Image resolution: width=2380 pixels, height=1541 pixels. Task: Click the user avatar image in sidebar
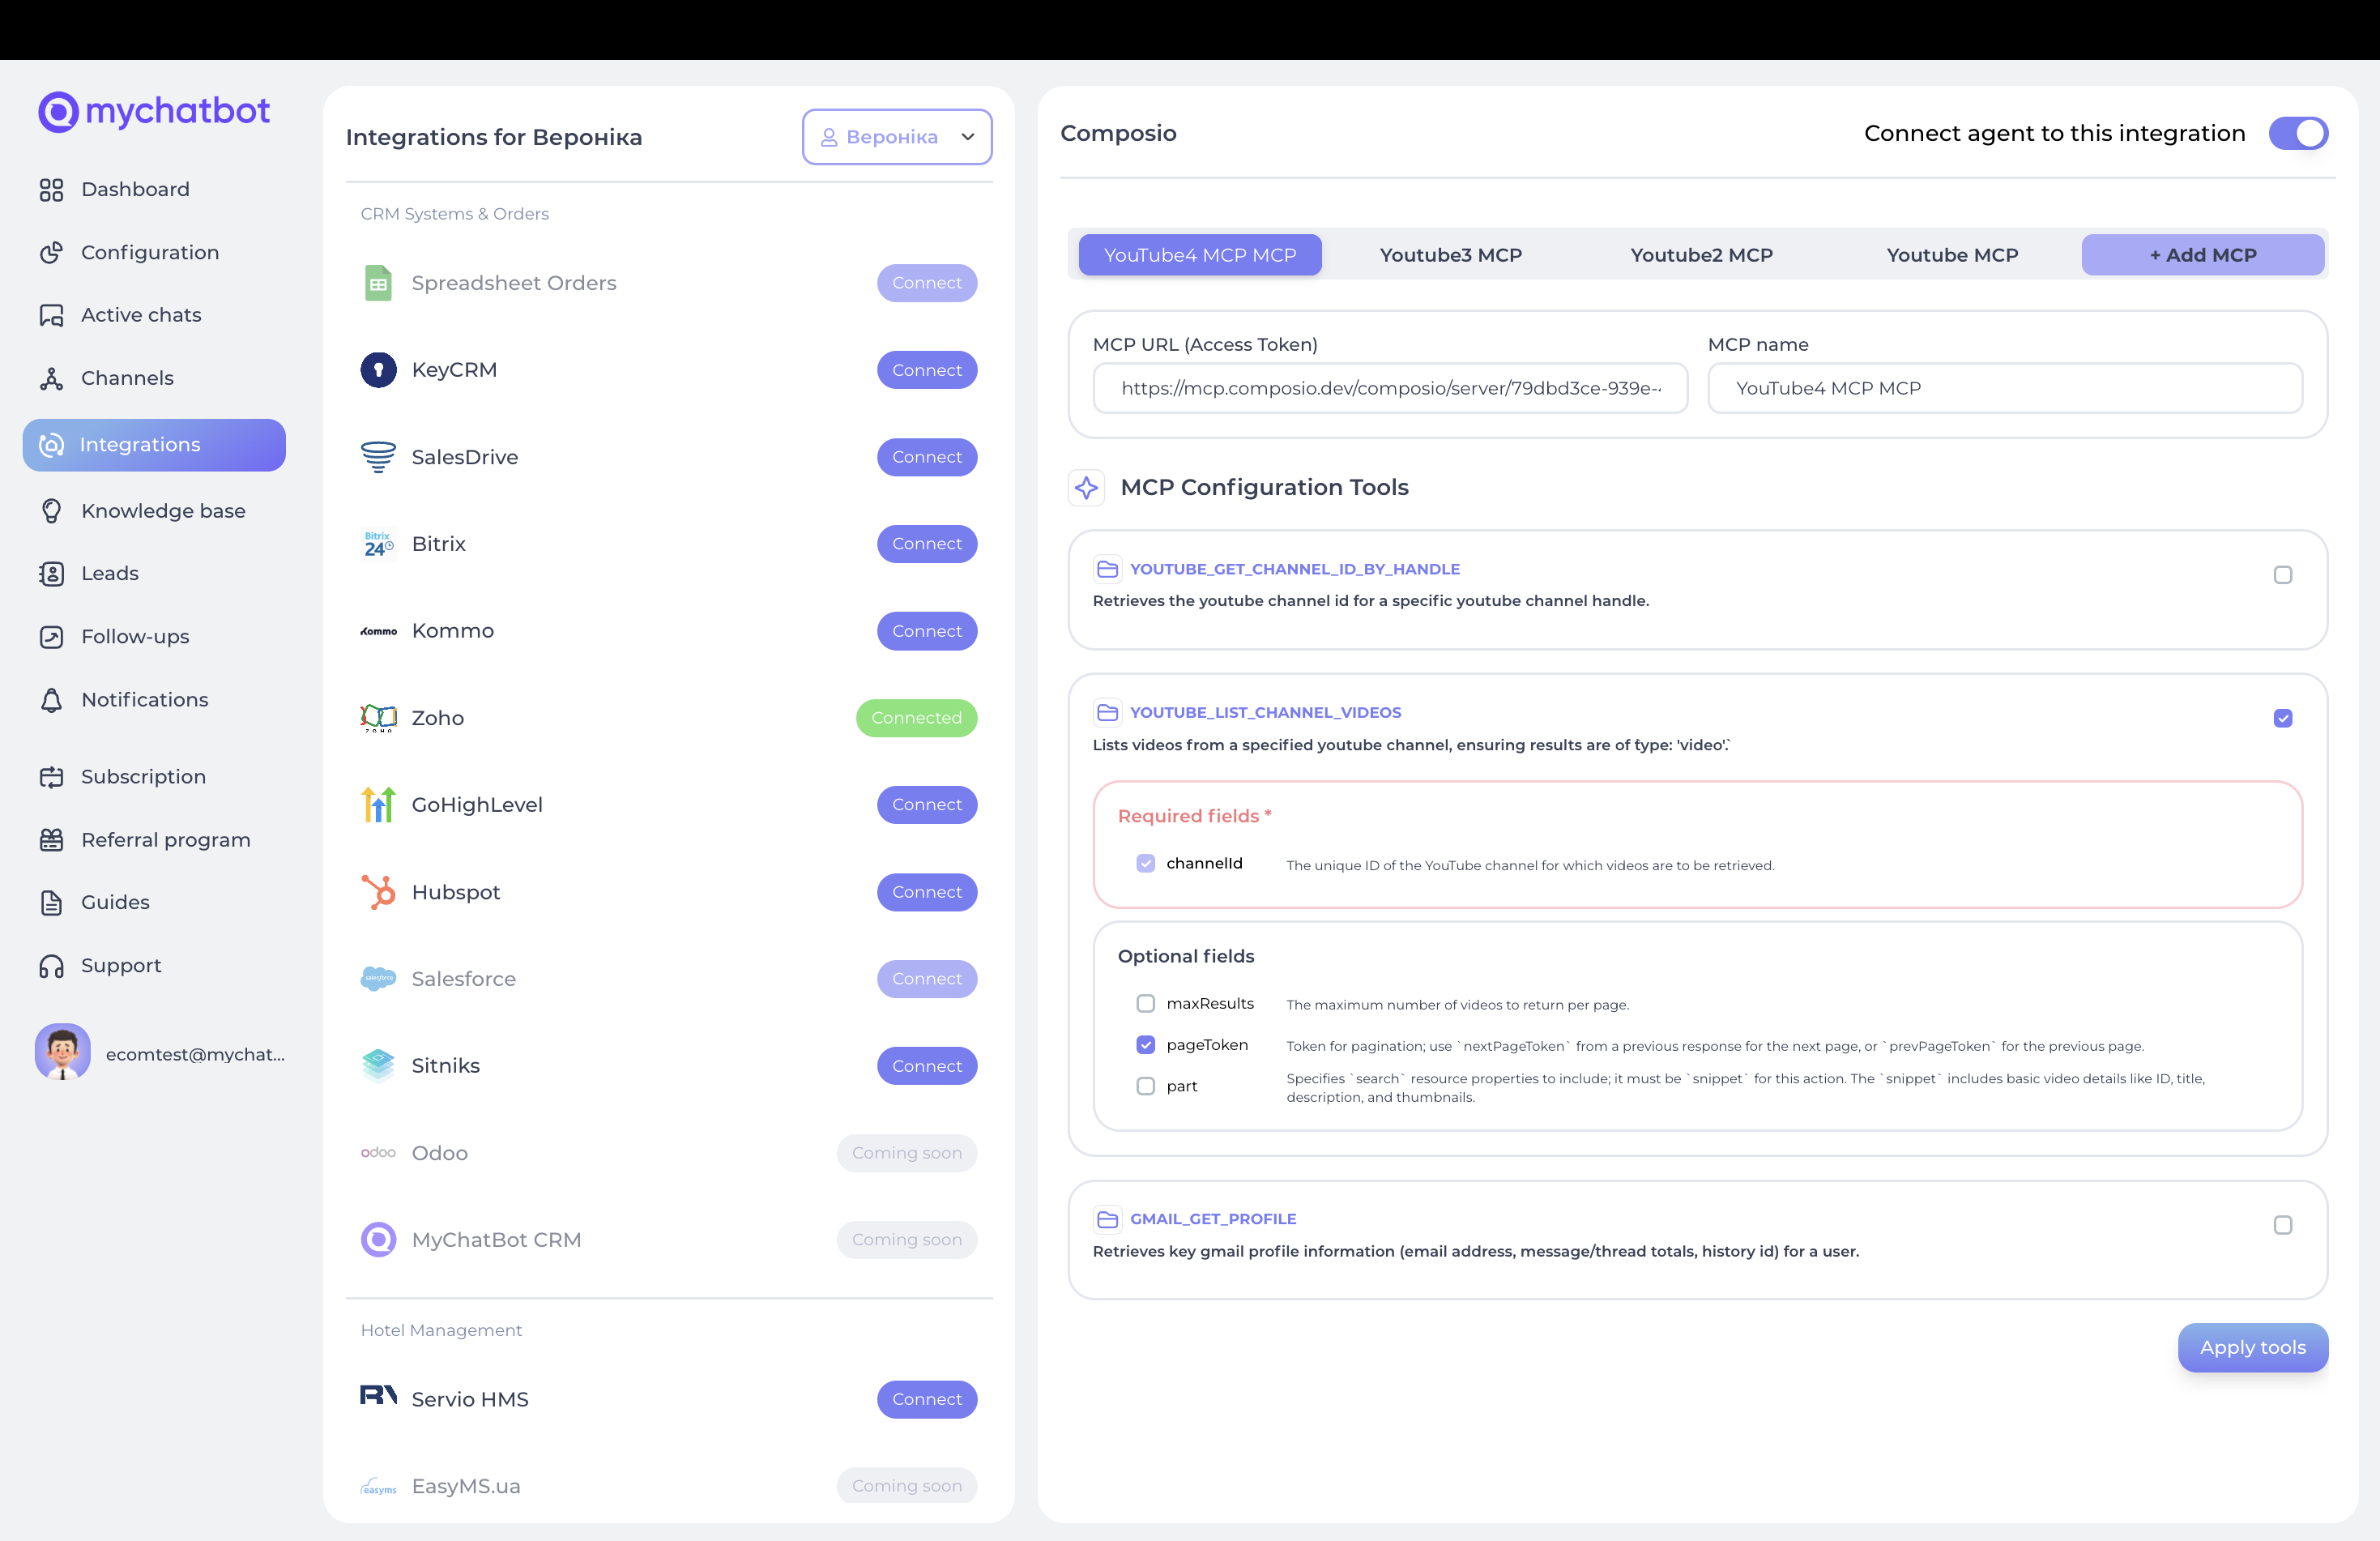[62, 1052]
